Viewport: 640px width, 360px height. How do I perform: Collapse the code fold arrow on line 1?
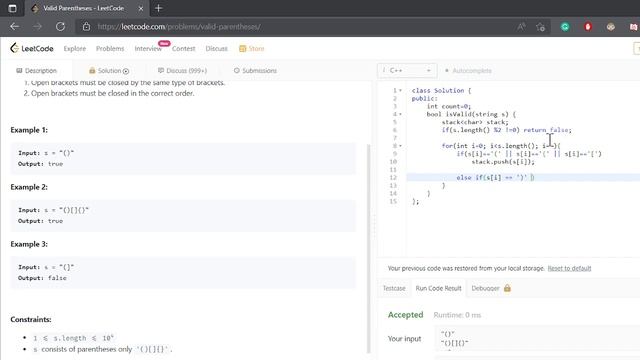coord(400,91)
